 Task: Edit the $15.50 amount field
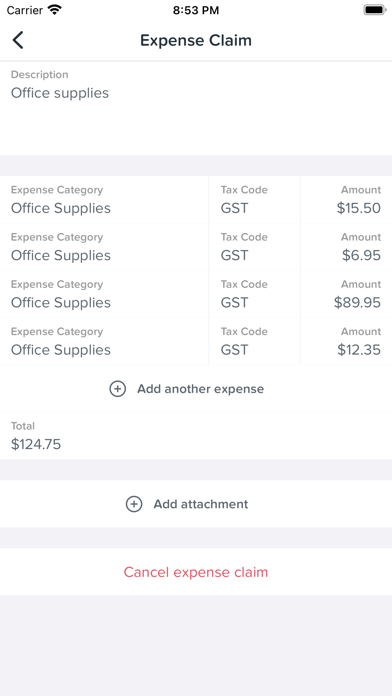click(346, 200)
